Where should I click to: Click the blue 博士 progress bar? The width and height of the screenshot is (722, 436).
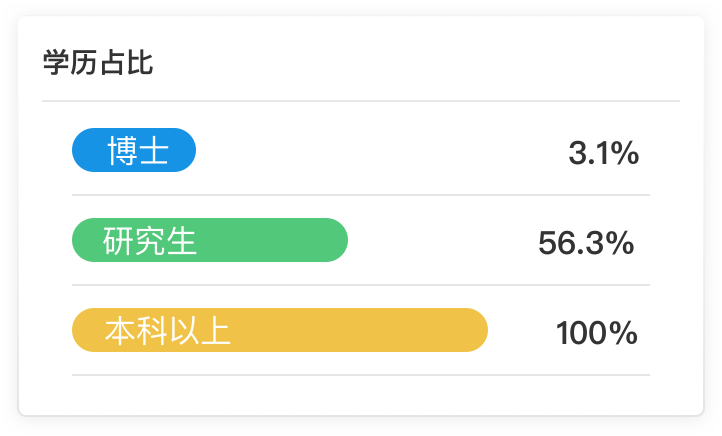click(134, 150)
